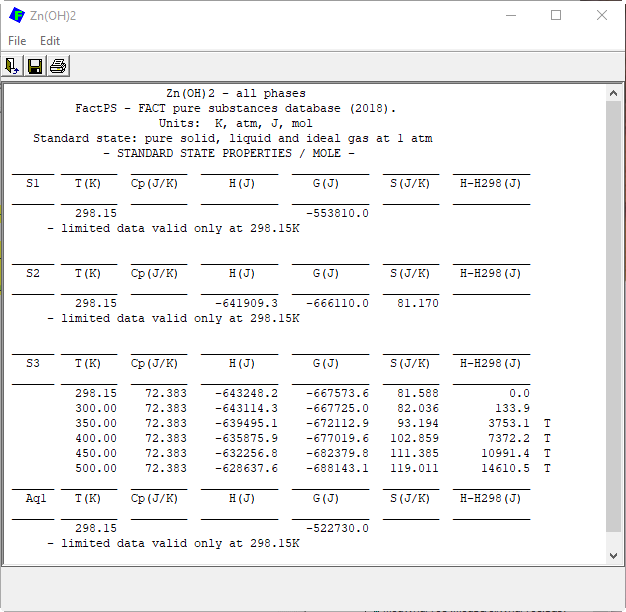Click the H-H298 value 7372.2
Screen dimensions: 626x612
(509, 438)
